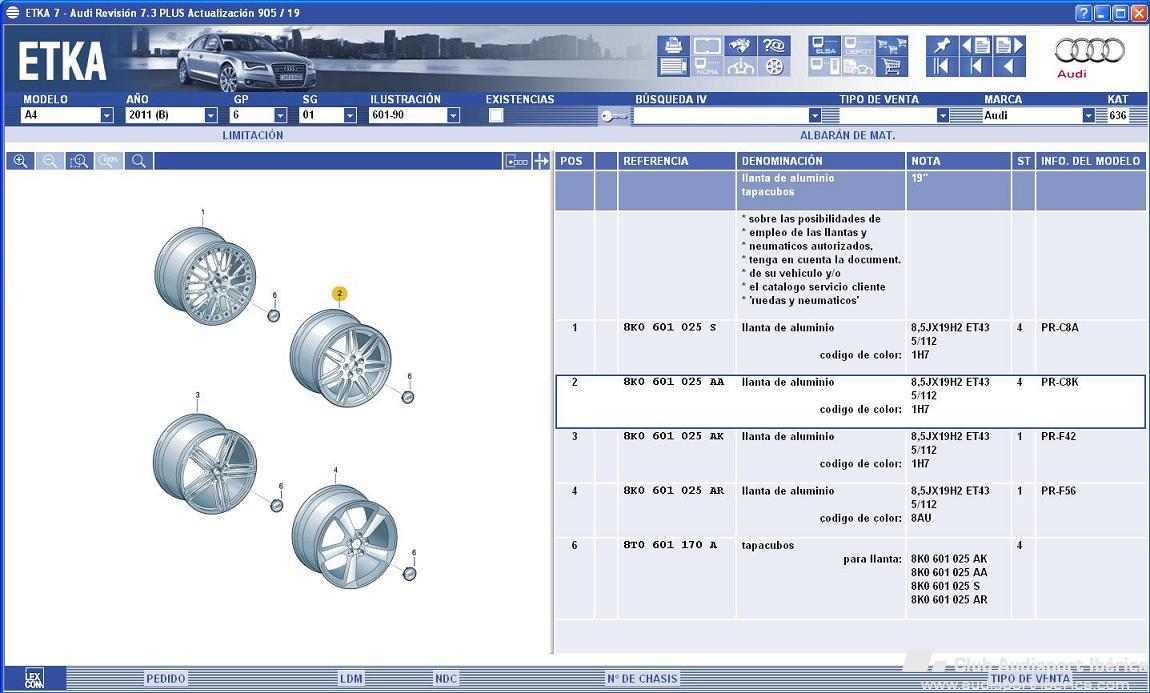Open the NORA icon
Viewport: 1150px width, 693px height.
tap(707, 67)
